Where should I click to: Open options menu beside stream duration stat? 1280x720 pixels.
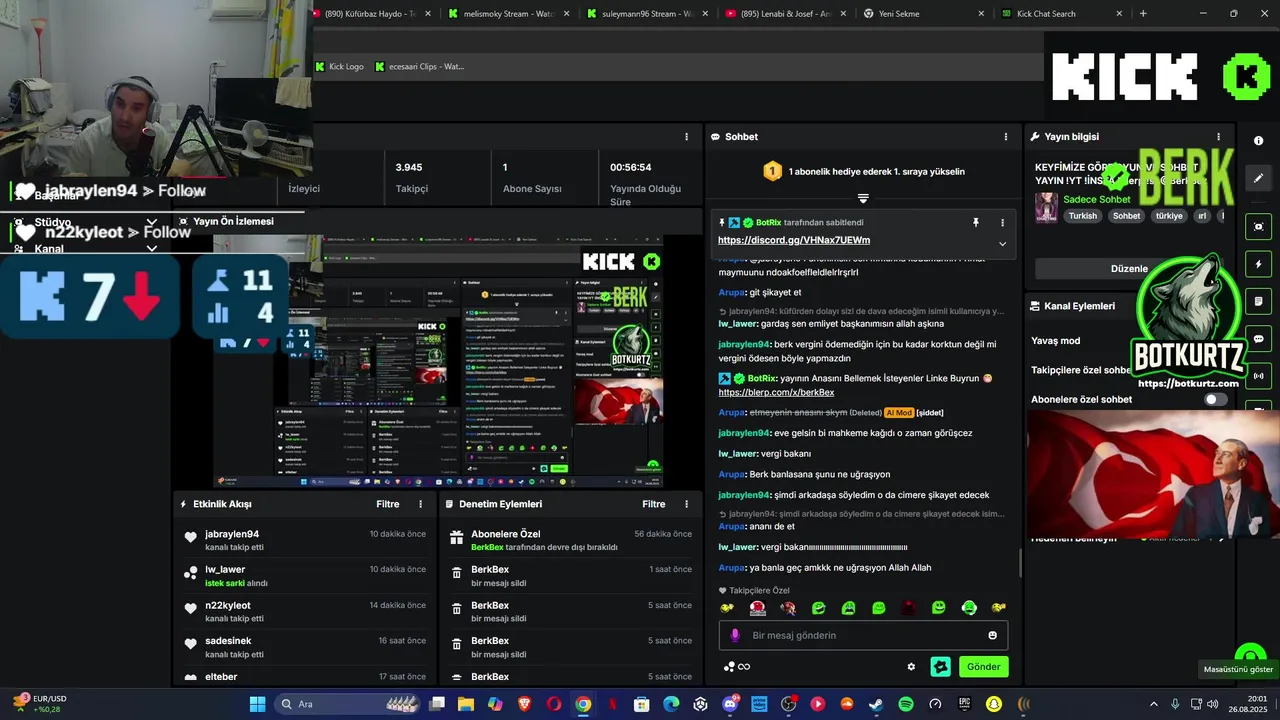[x=686, y=137]
